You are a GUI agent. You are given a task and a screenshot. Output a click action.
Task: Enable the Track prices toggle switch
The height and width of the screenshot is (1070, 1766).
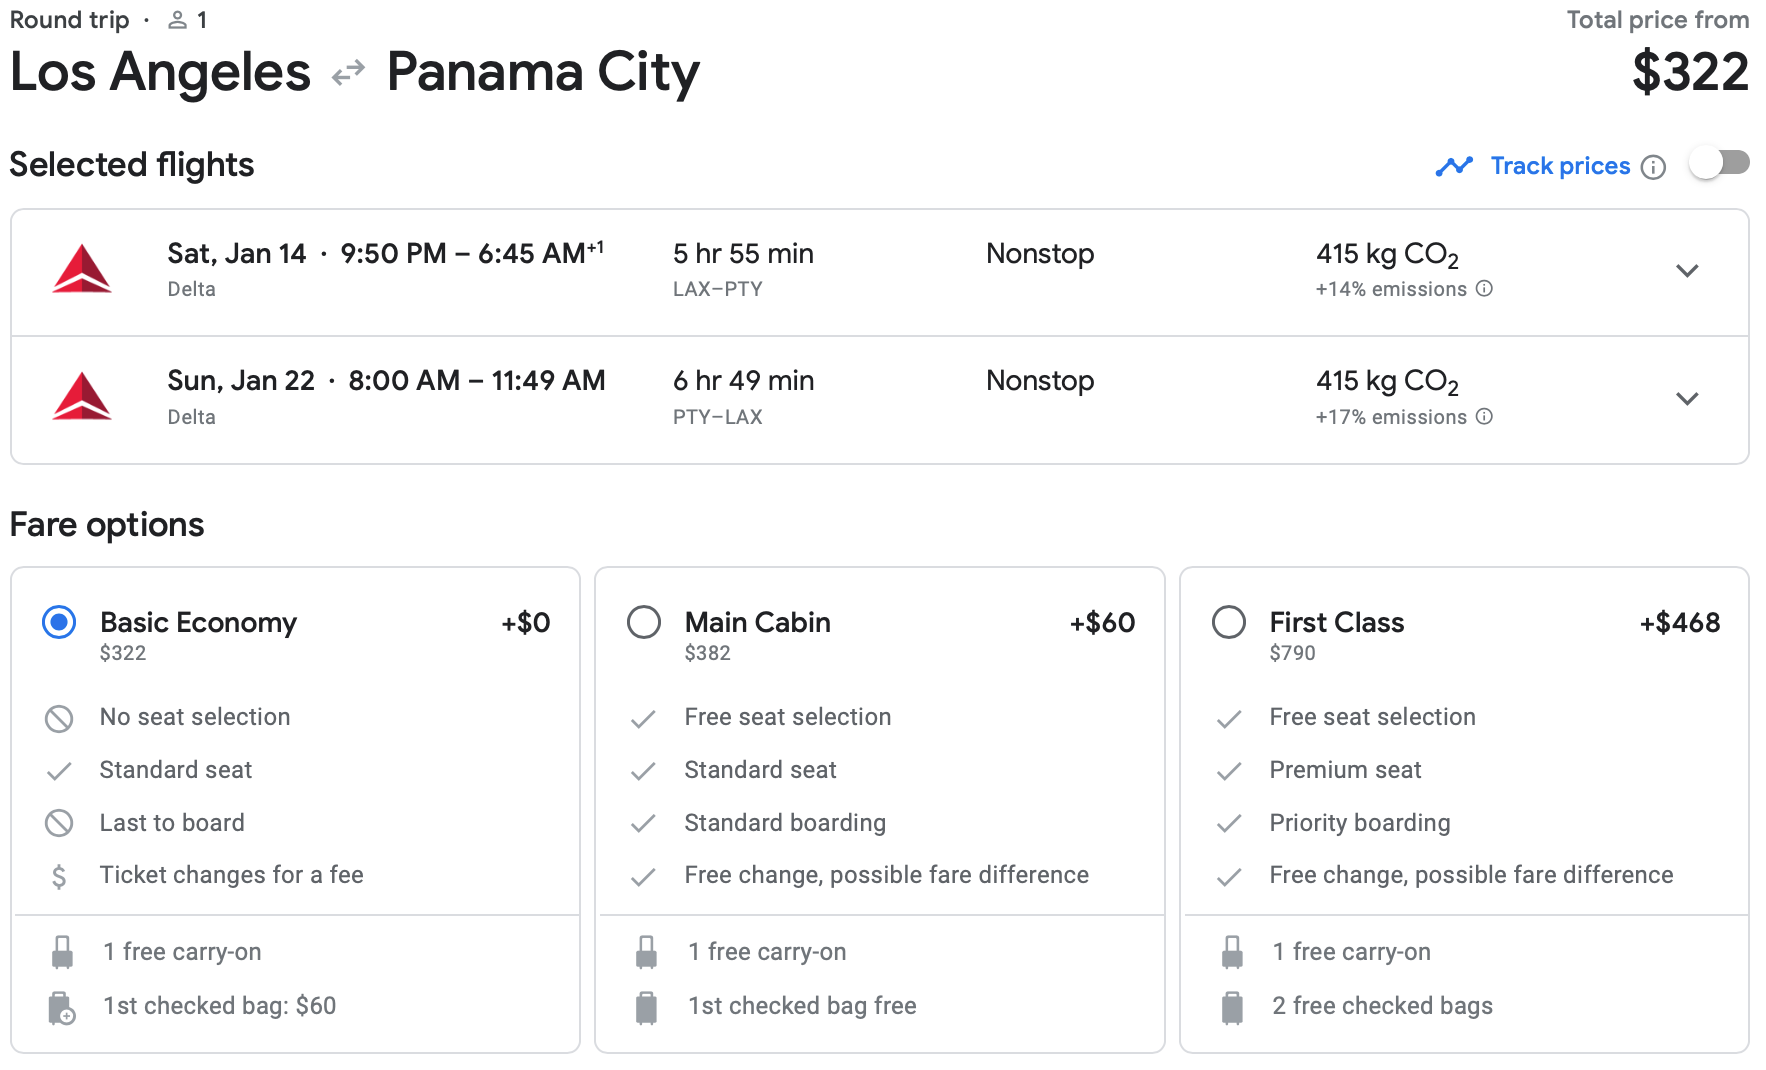[1719, 163]
